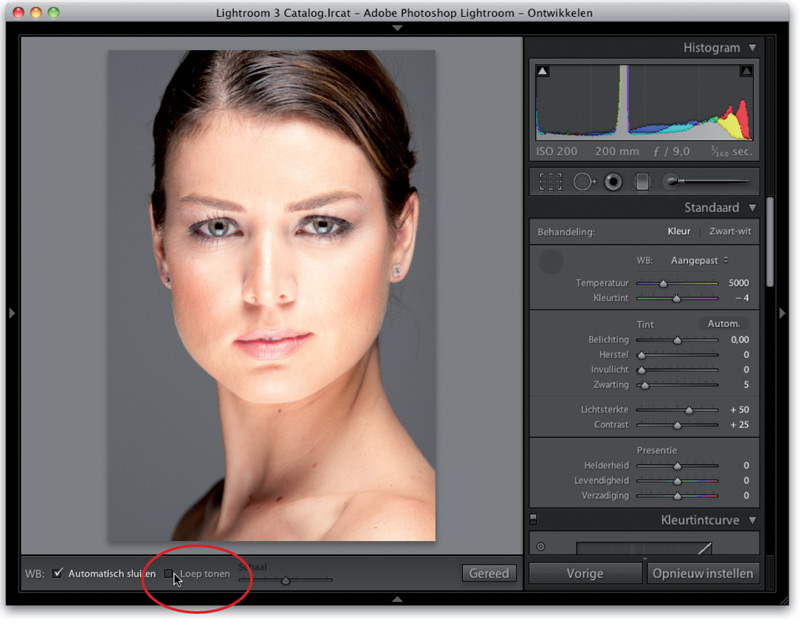800x626 pixels.
Task: Click the Temperatuur slider
Action: coord(677,283)
